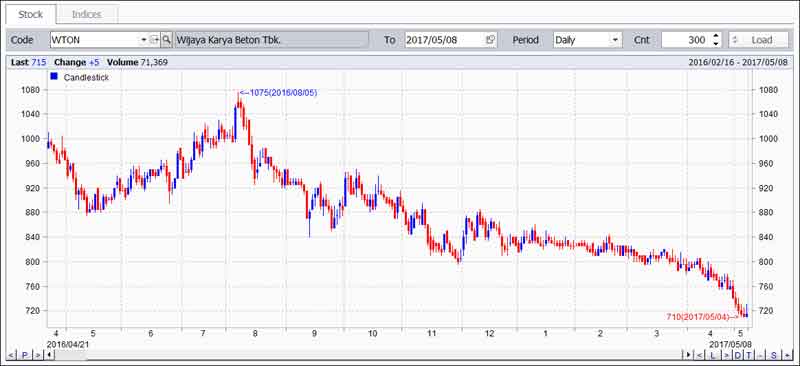Click the 'T' button in the bottom right bar
This screenshot has width=800, height=366.
tap(749, 355)
